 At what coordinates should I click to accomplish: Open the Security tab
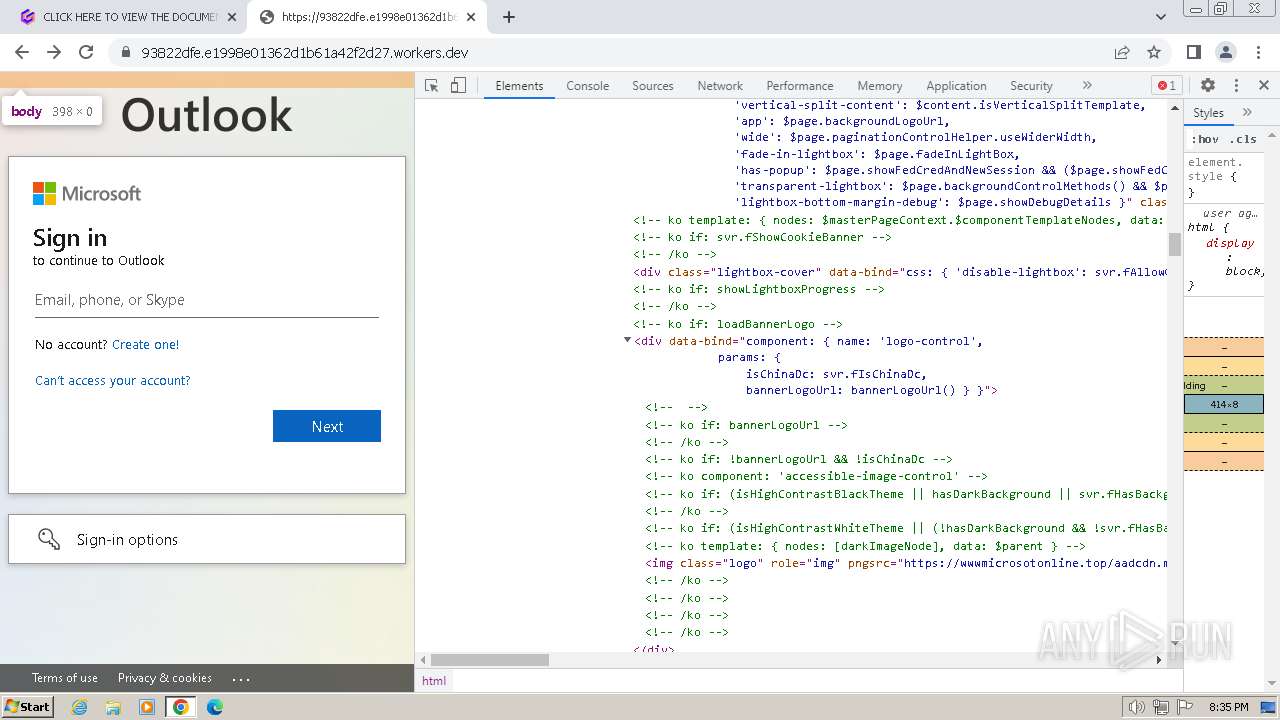click(1031, 86)
